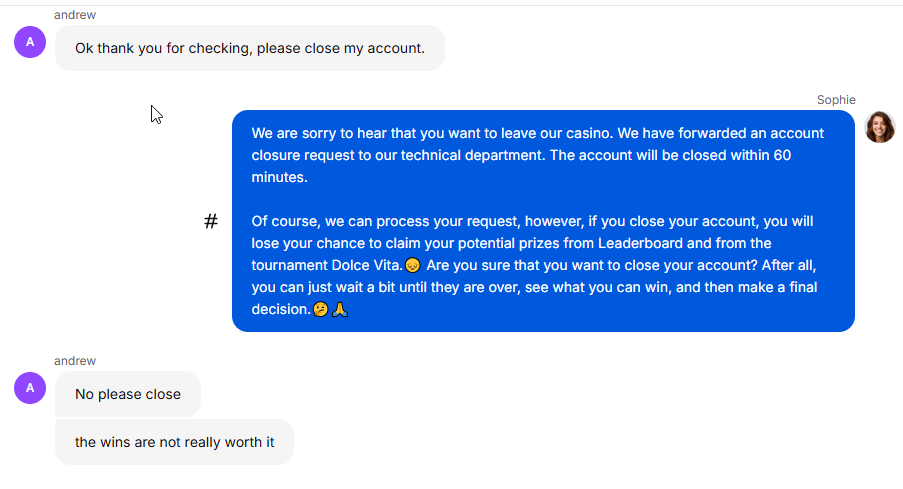Click andrew's avatar next to 'No please close'

click(30, 388)
